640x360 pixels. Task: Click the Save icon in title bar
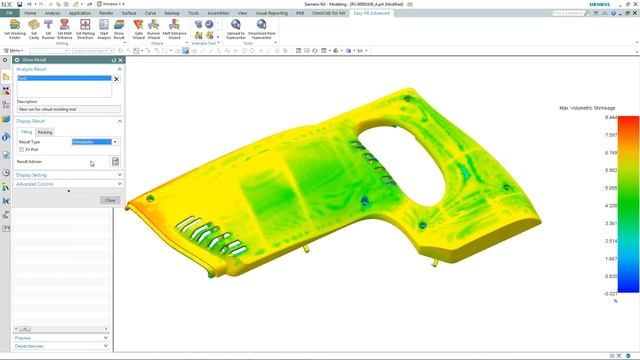19,4
